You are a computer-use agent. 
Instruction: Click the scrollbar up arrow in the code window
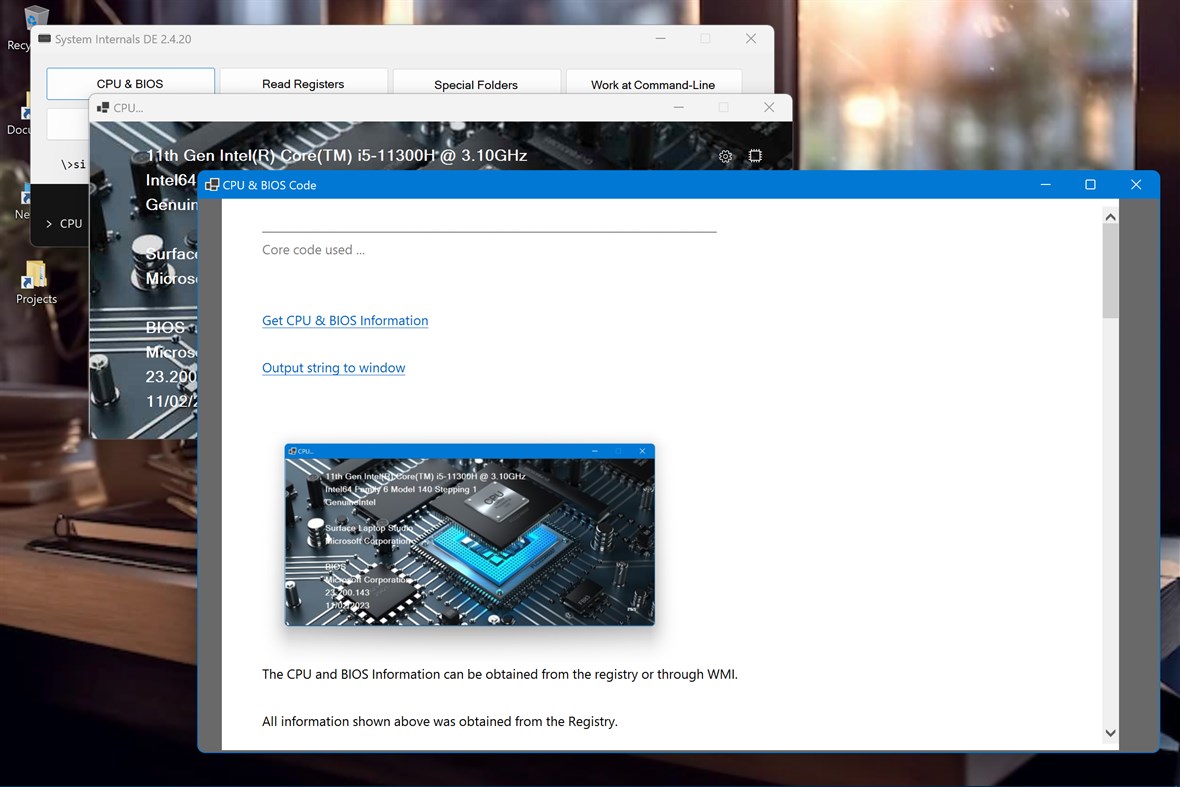point(1110,215)
